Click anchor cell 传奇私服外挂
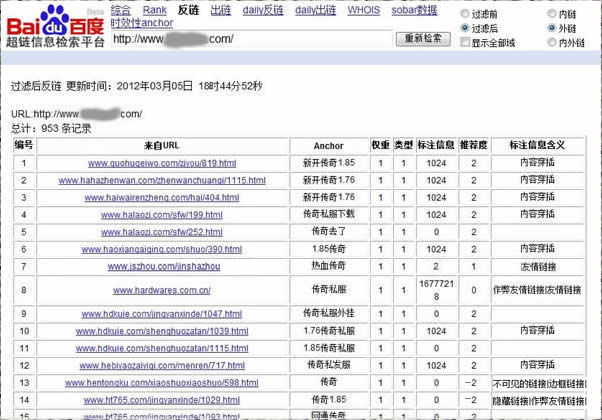The height and width of the screenshot is (420, 602). 329,313
